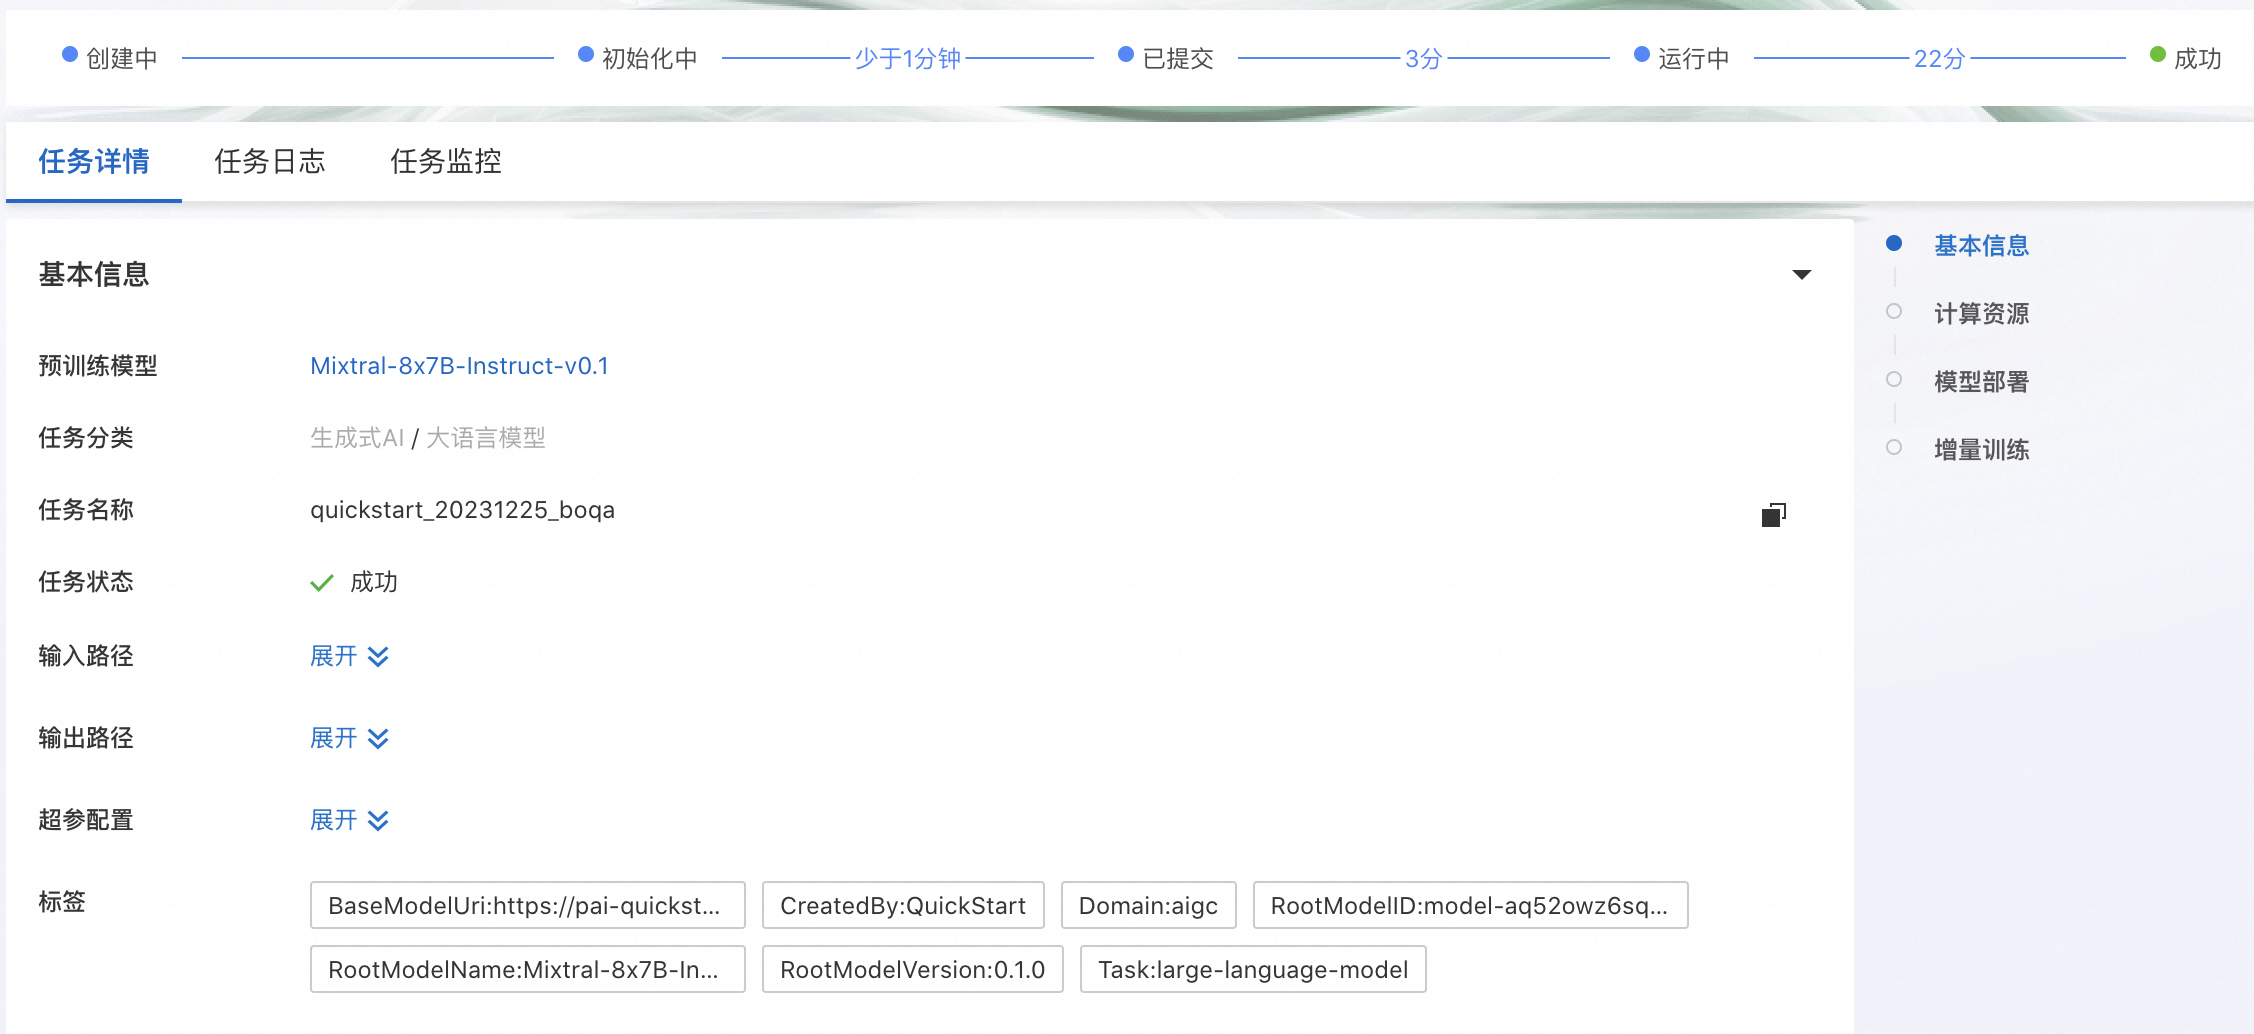Click the 生成式AI category link
The width and height of the screenshot is (2254, 1034).
(357, 438)
